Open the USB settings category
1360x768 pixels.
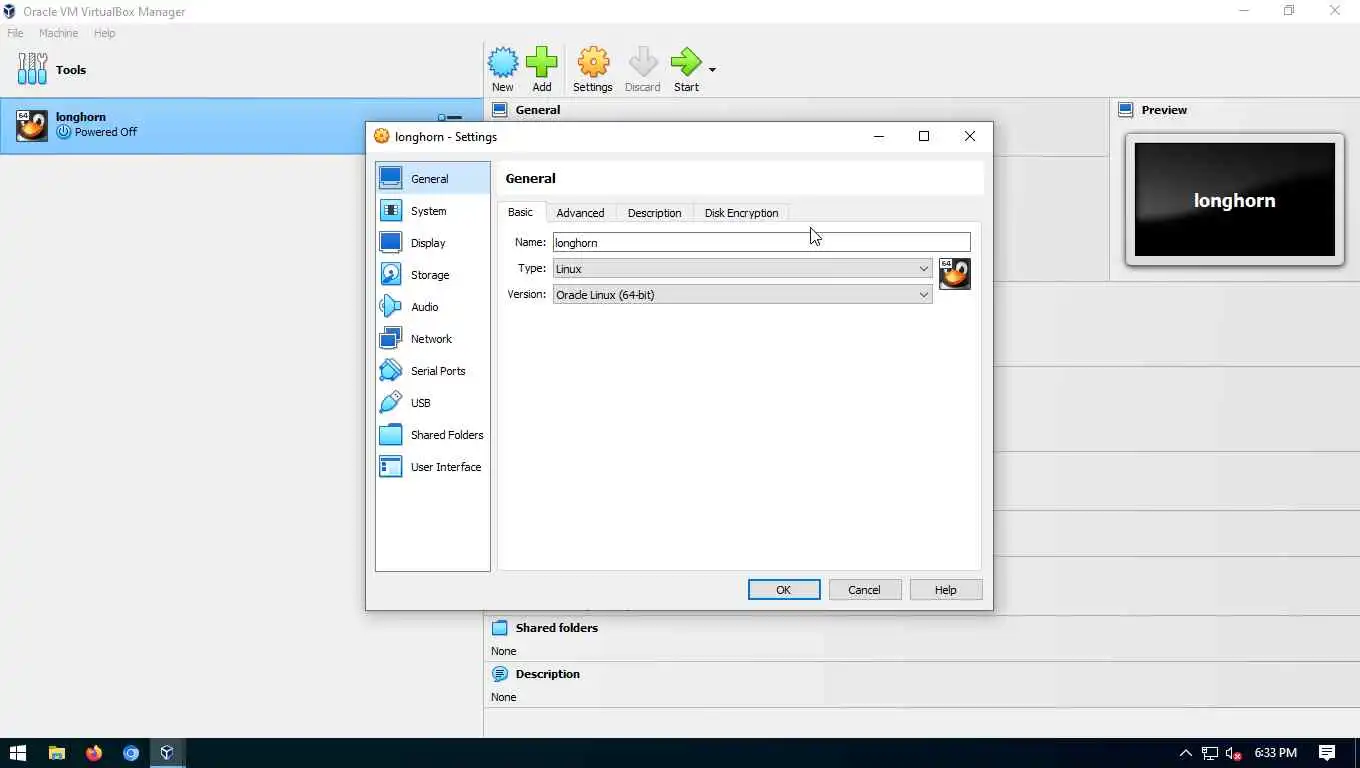click(x=433, y=403)
